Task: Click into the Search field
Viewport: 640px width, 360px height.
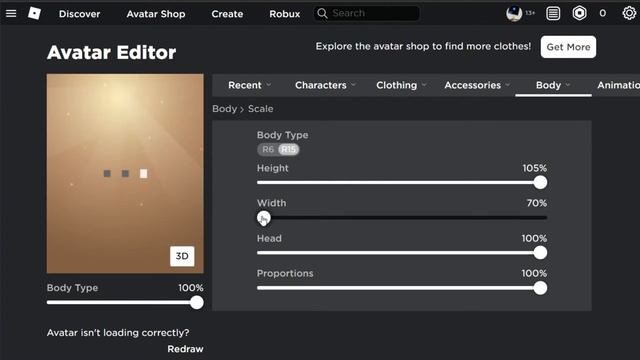Action: coord(366,13)
